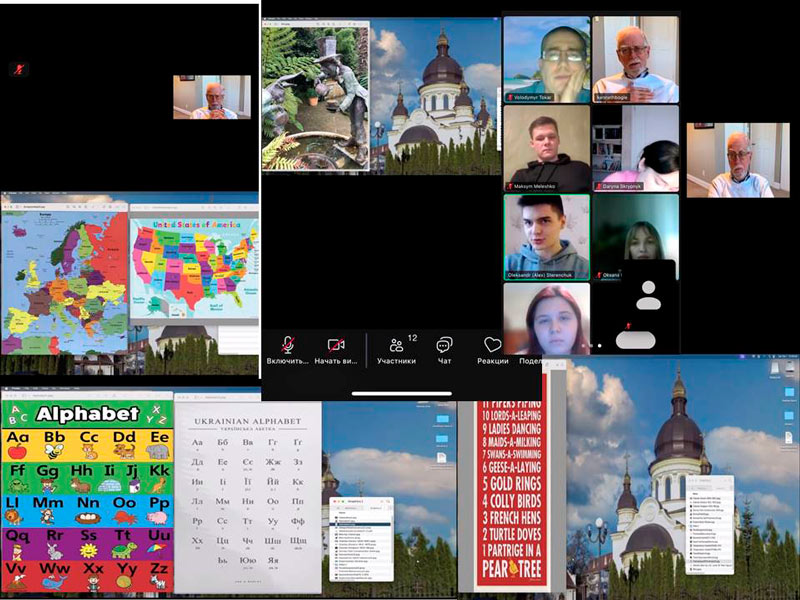
Task: Click the Ukrainian Alphabet poster window
Action: pyautogui.click(x=248, y=497)
